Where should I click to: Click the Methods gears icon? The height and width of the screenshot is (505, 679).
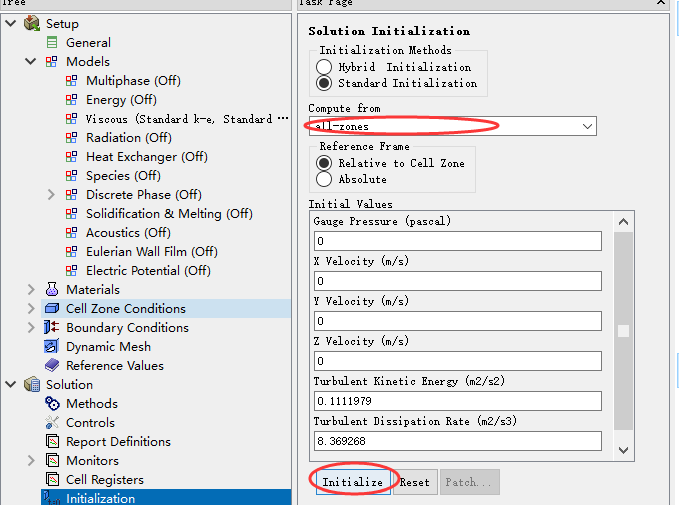(52, 404)
